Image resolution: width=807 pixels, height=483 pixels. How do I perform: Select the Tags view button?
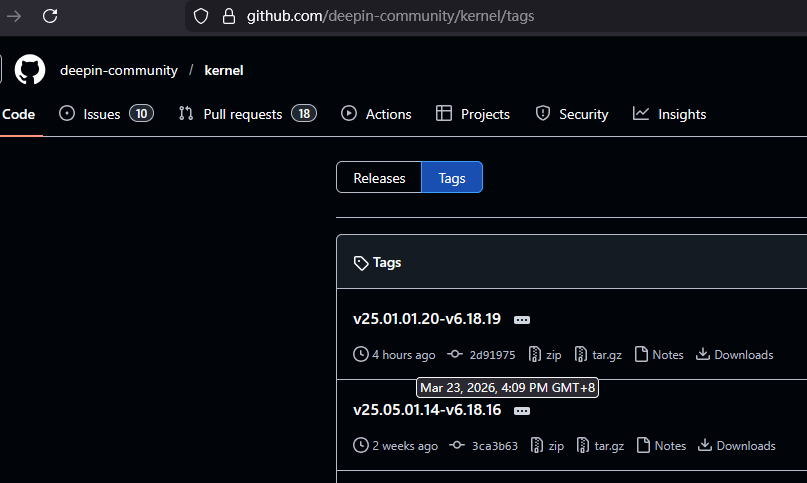(452, 178)
